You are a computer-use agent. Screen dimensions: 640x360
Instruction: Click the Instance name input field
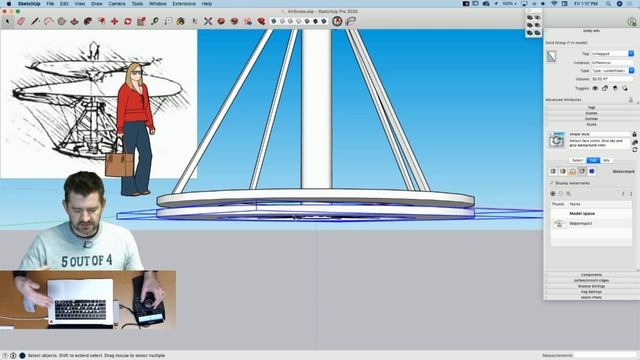(612, 62)
